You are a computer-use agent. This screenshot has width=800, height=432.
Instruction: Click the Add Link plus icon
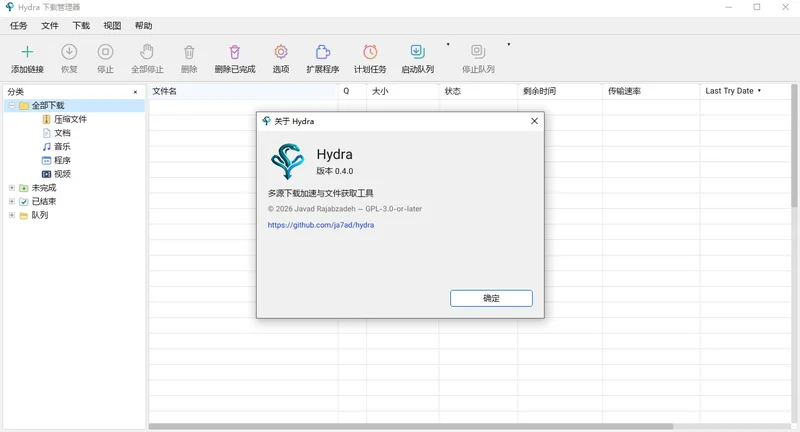27,52
